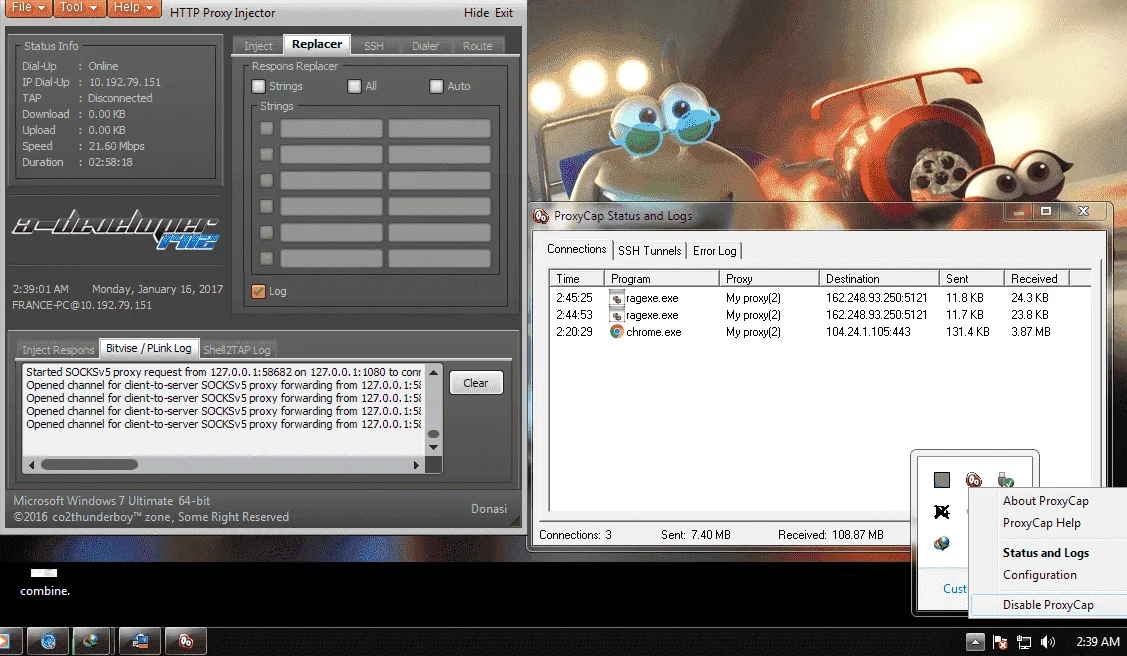Click the globe tray icon in overflow panel

942,543
